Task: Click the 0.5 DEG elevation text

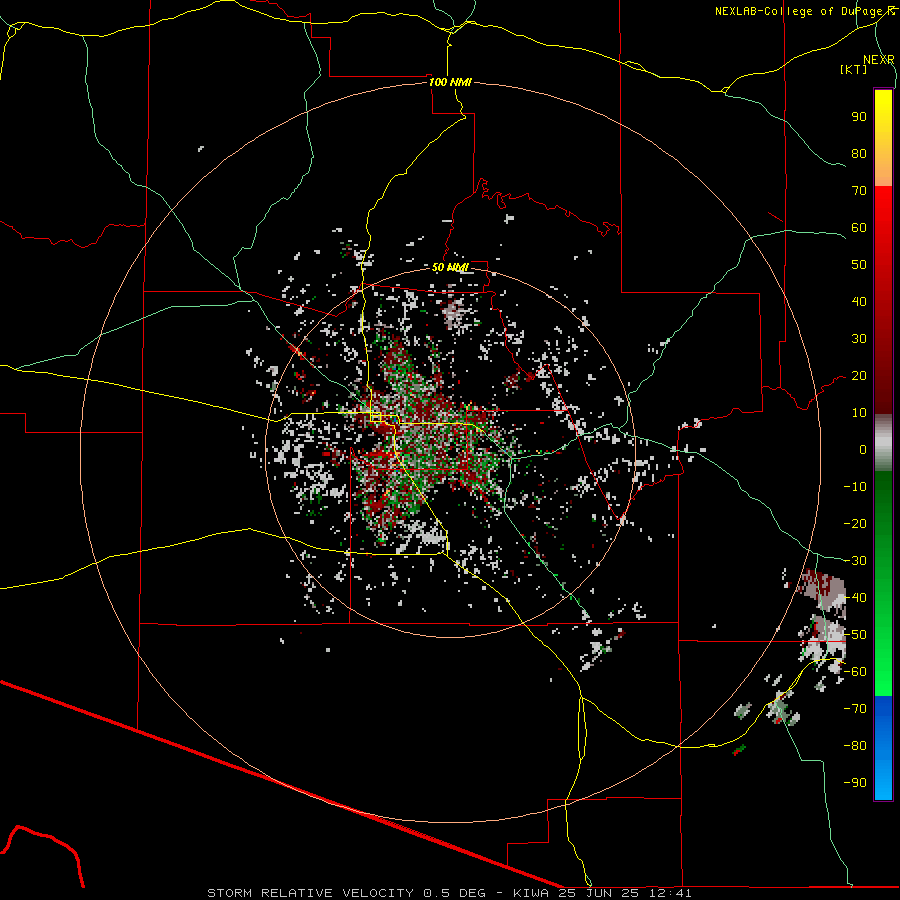Action: tap(455, 893)
